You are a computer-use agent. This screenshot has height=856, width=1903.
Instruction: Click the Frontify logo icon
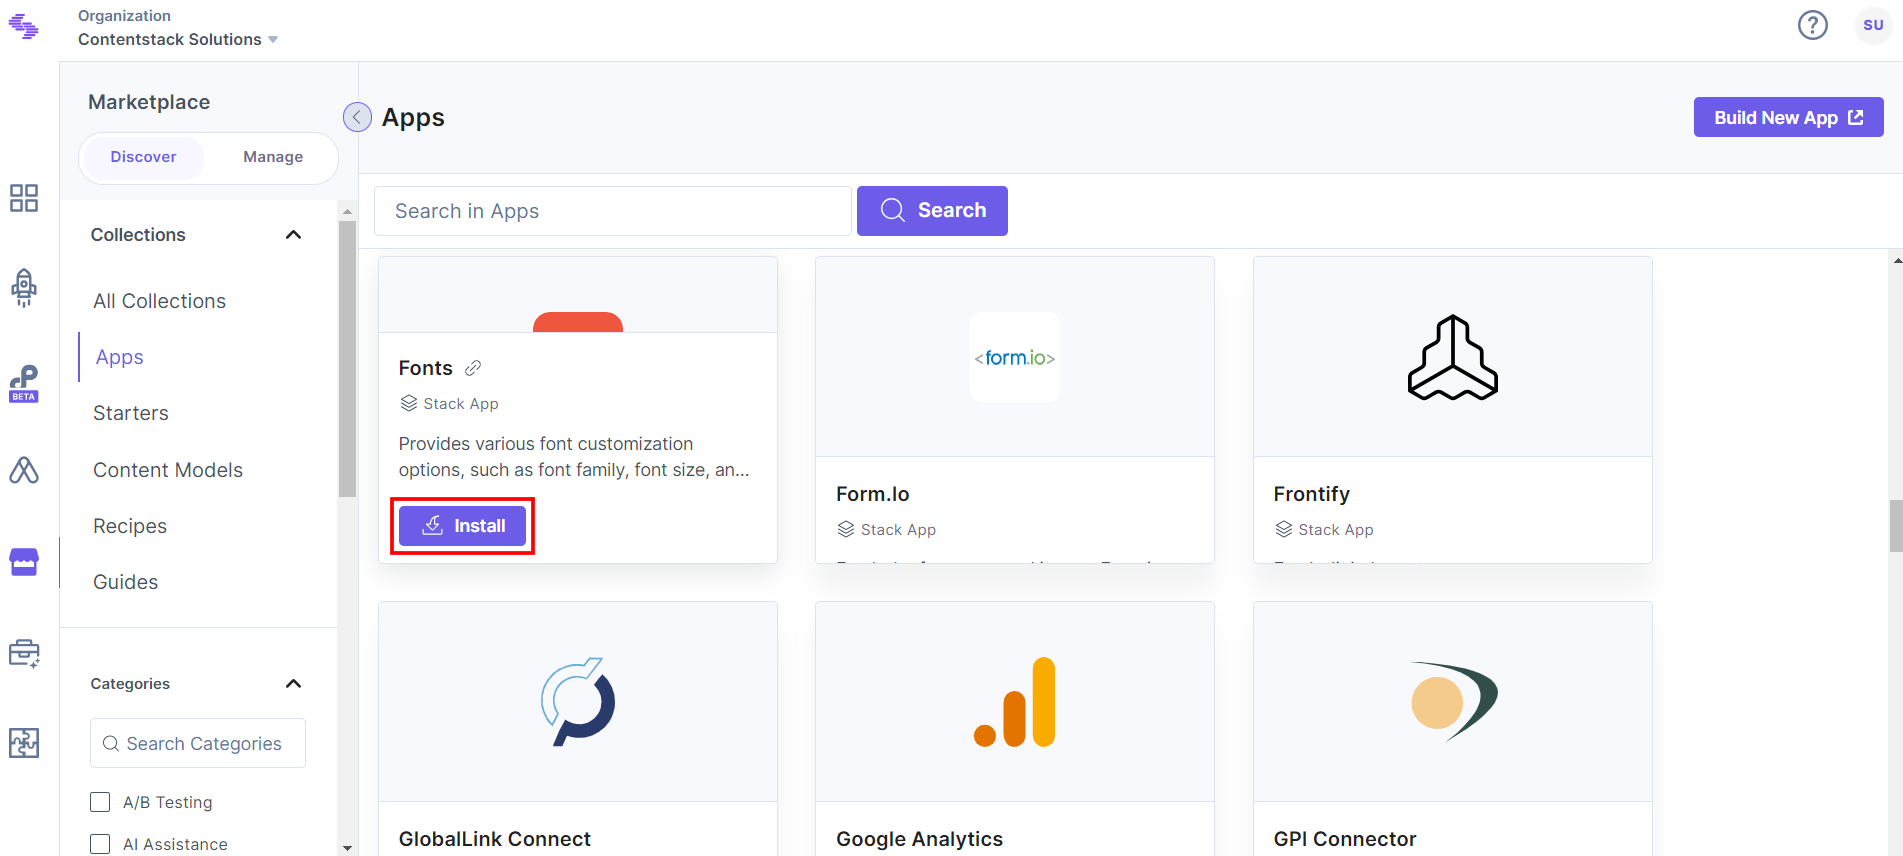[1453, 357]
